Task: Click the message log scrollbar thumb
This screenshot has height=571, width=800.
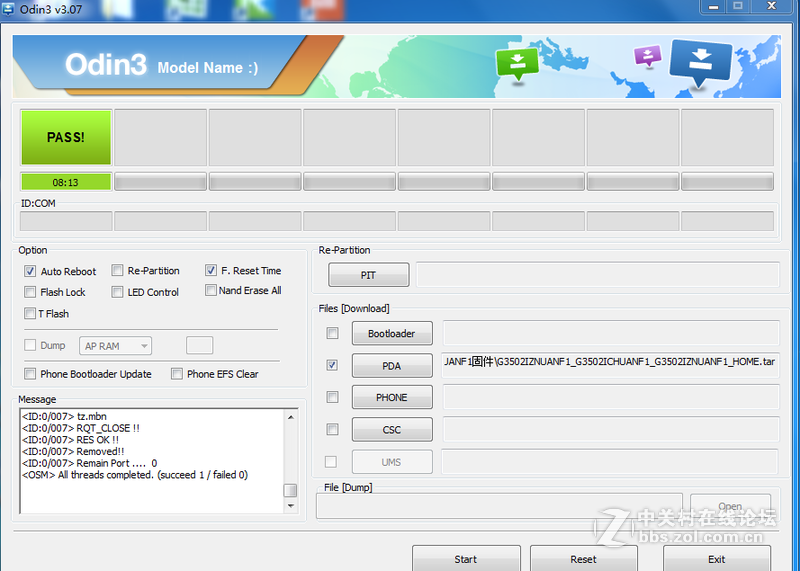Action: click(290, 490)
